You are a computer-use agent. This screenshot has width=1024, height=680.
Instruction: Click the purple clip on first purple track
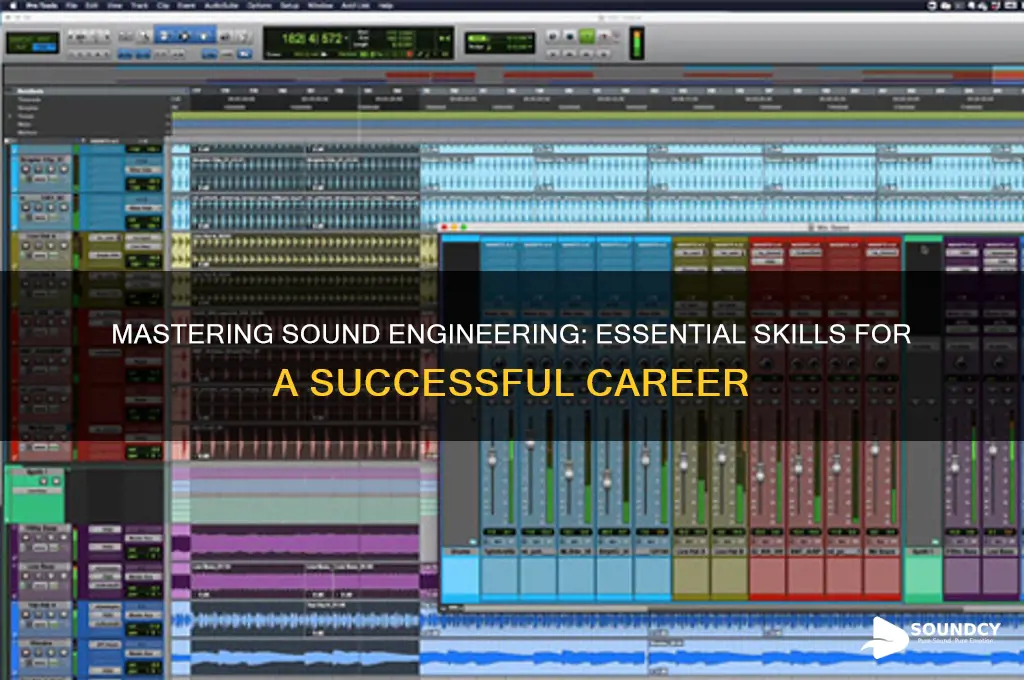304,543
